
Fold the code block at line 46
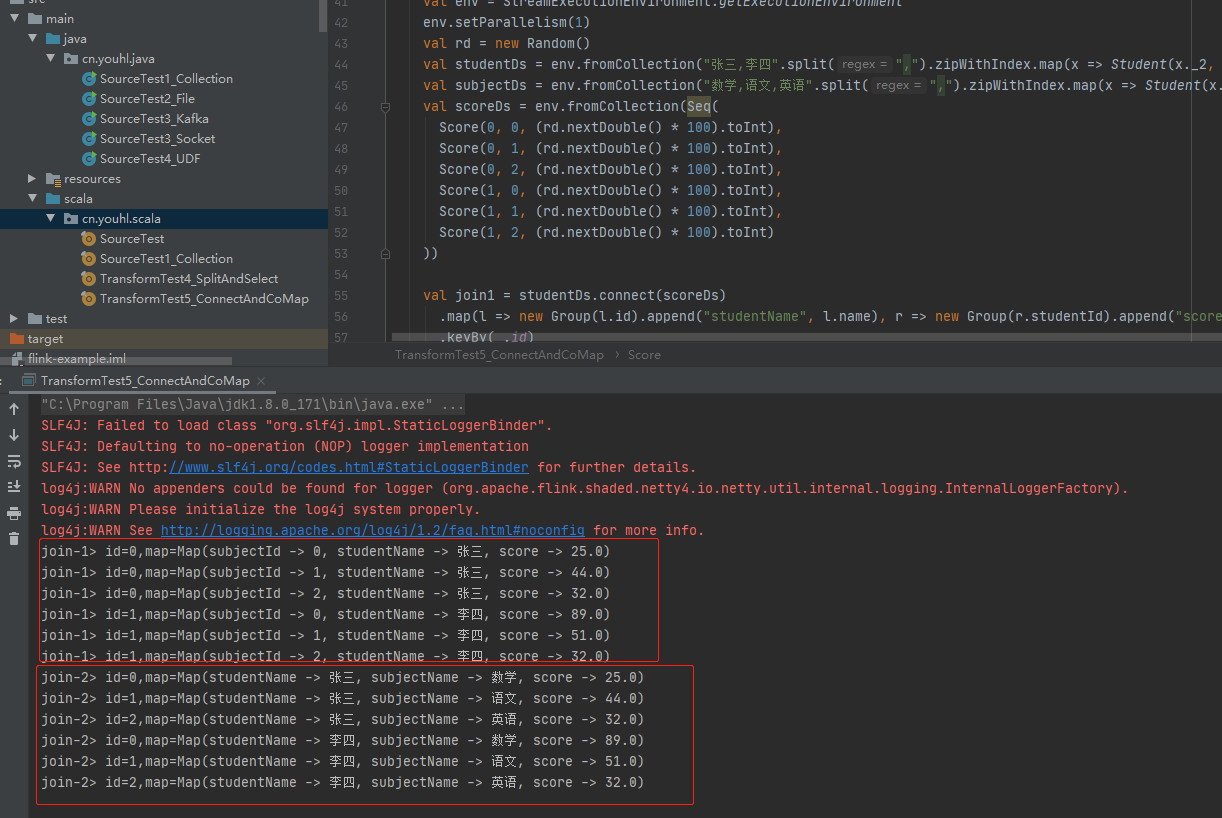click(385, 106)
